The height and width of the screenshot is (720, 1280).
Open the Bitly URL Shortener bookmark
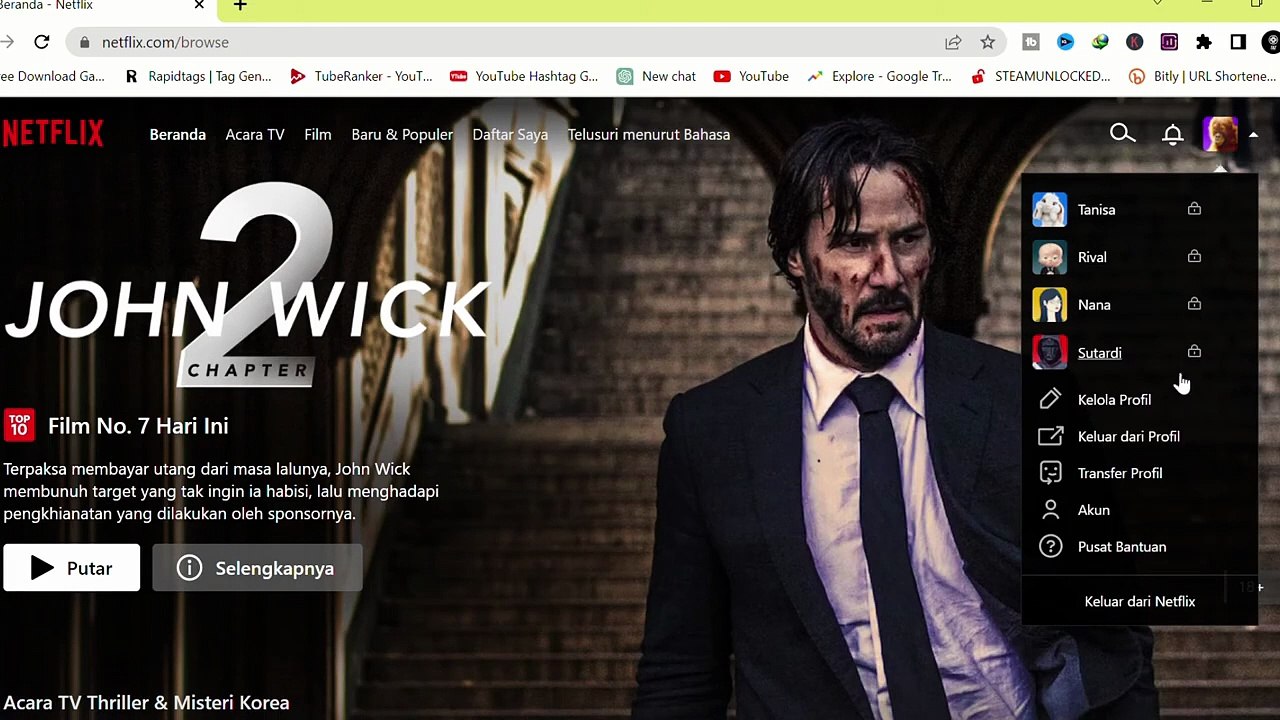click(1202, 76)
